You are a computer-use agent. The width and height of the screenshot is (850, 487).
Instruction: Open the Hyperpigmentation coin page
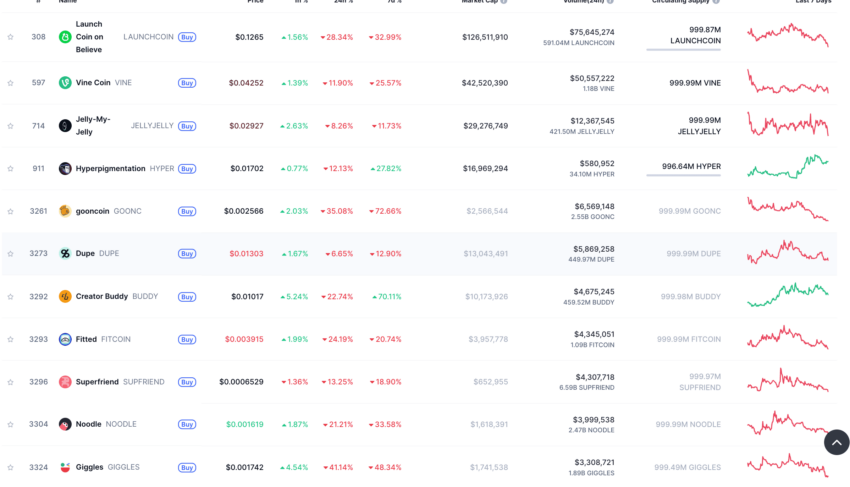point(111,169)
